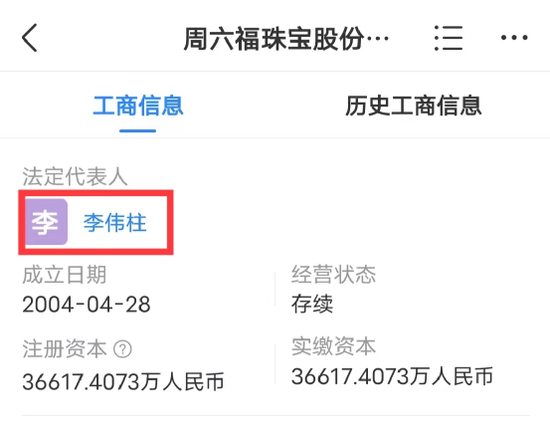
Task: Open the three-dot more options
Action: 514,38
